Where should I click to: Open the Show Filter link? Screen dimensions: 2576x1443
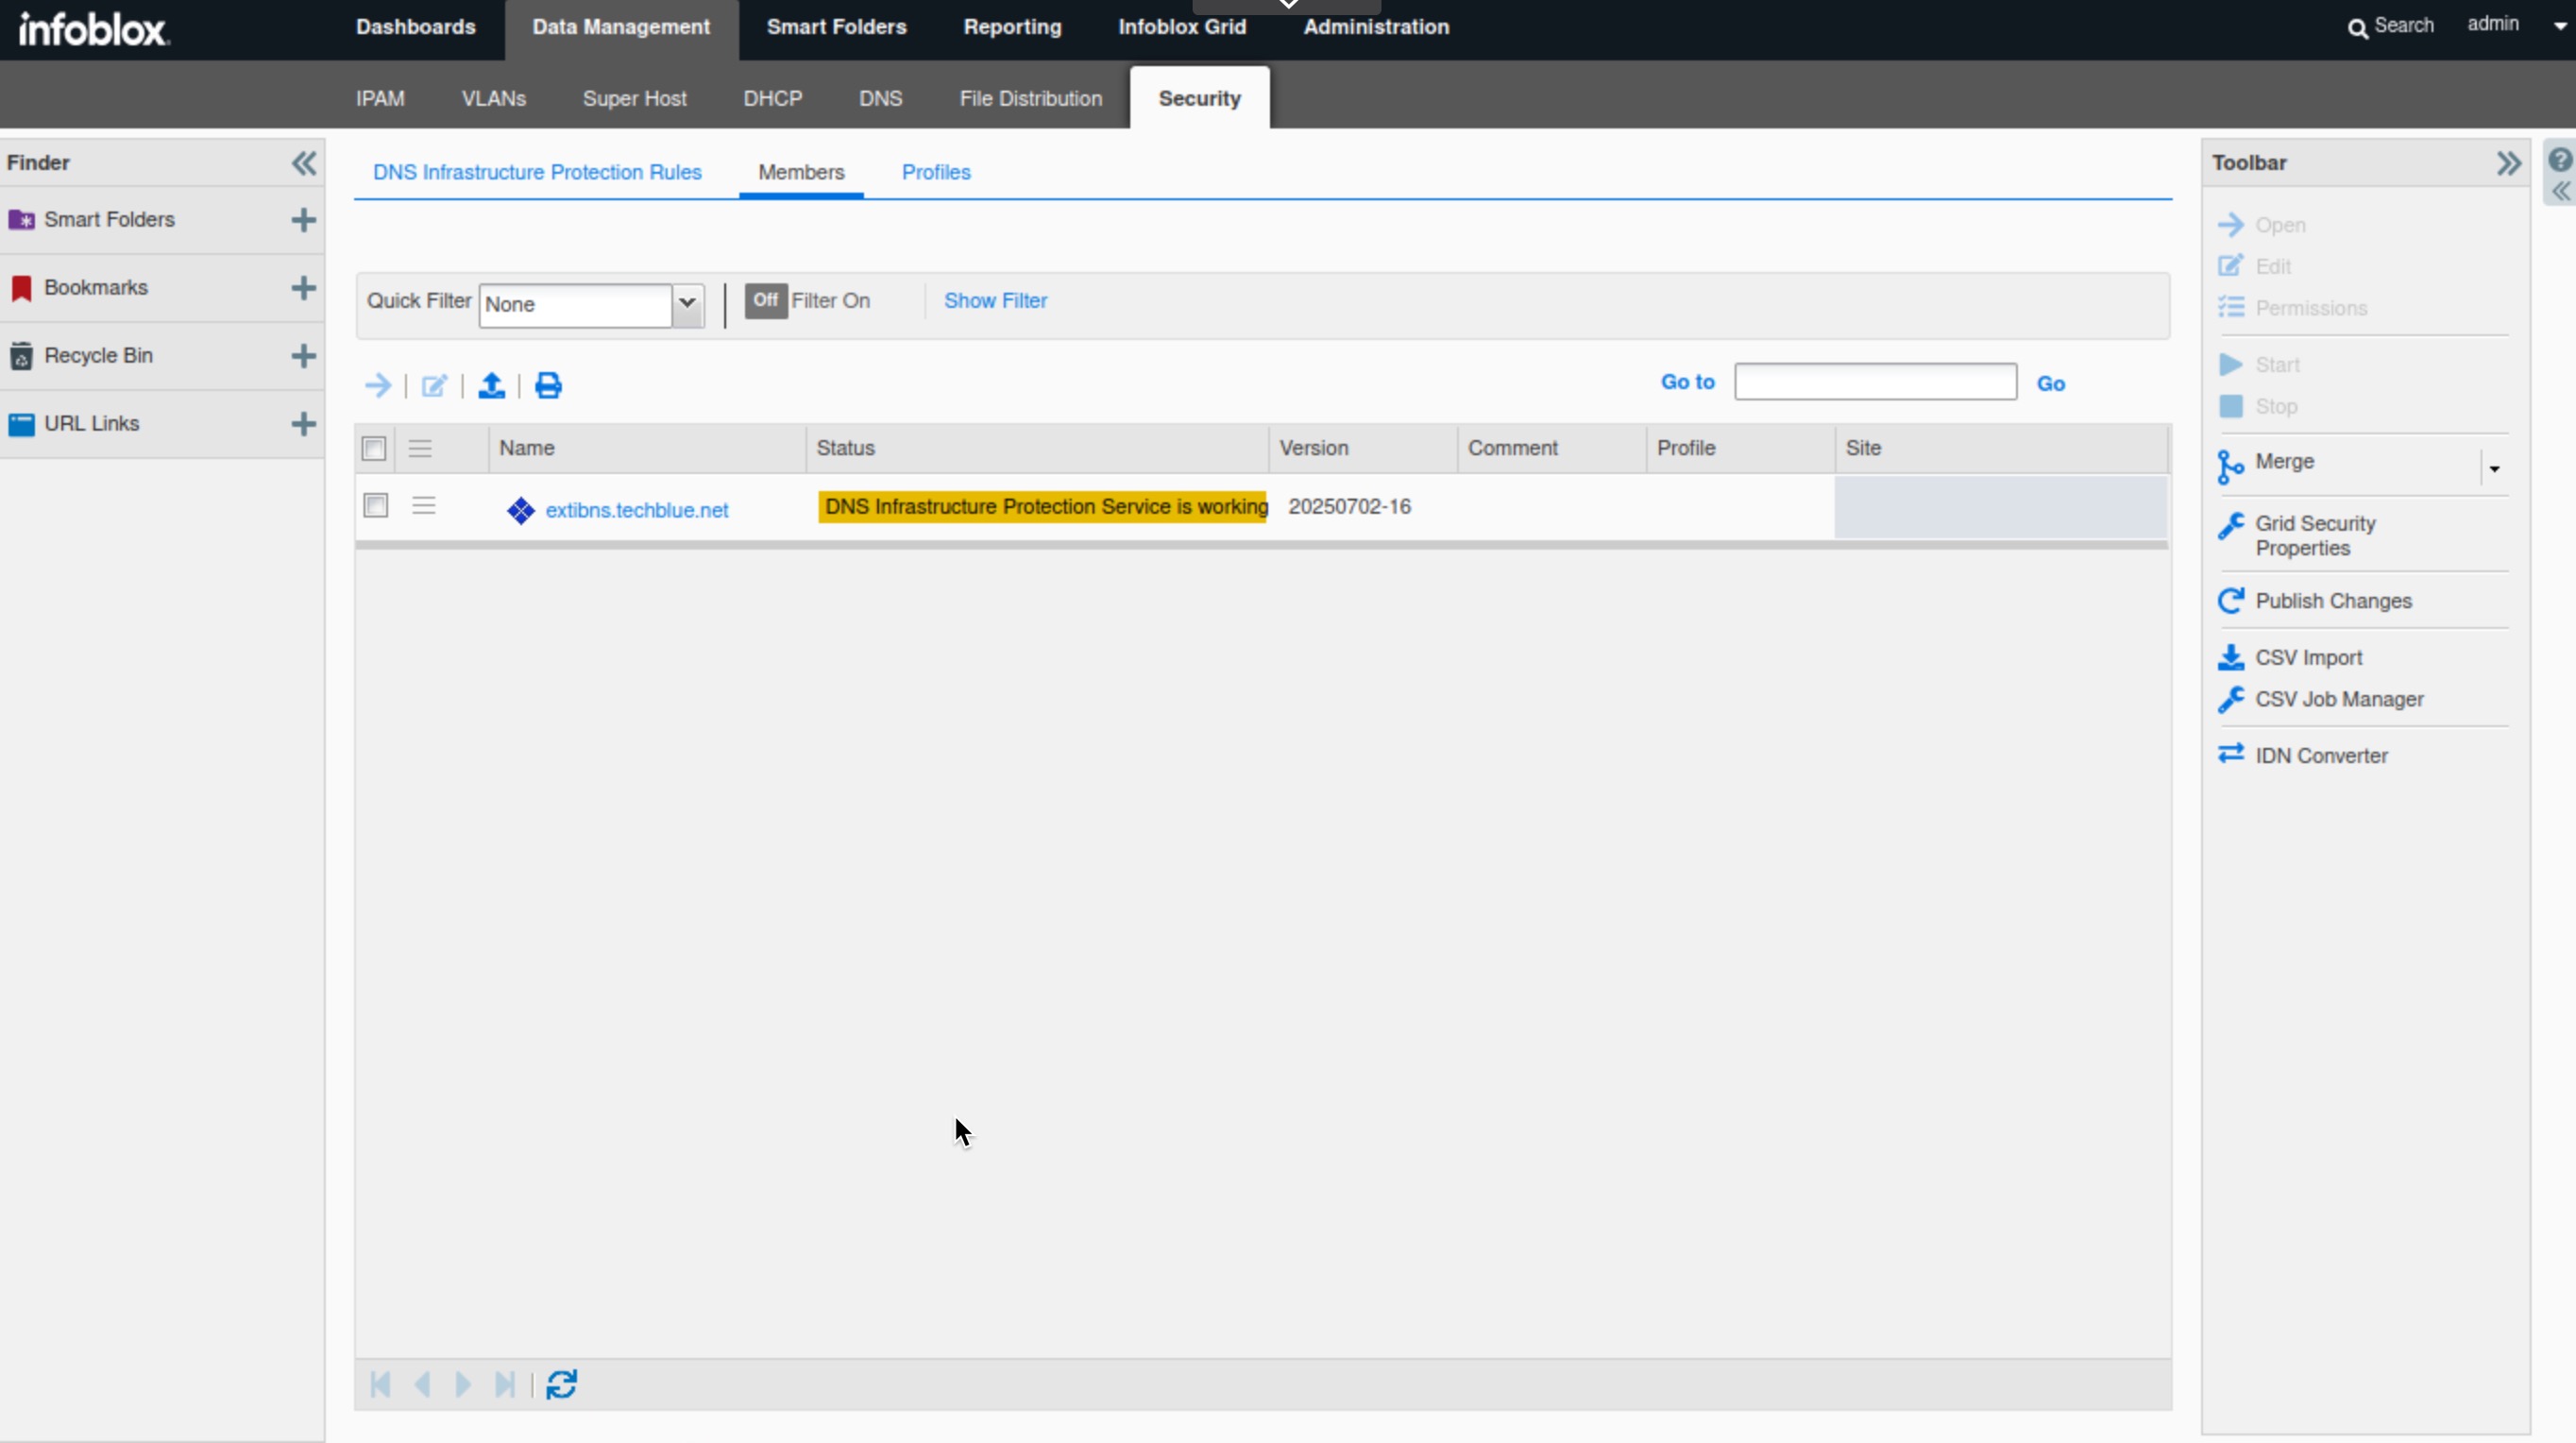[996, 300]
